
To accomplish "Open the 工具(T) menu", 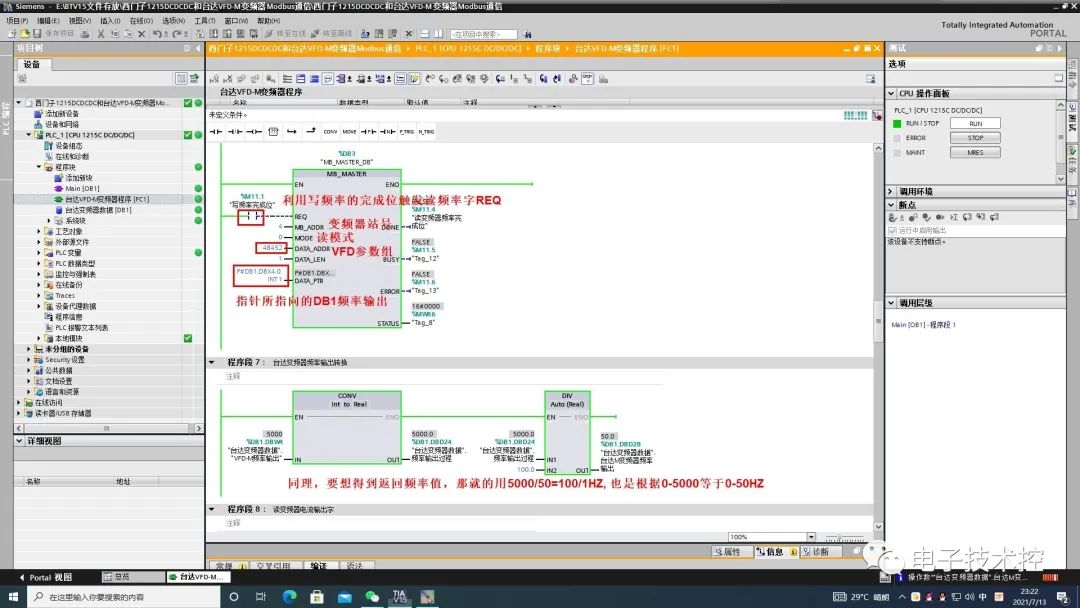I will pos(205,21).
